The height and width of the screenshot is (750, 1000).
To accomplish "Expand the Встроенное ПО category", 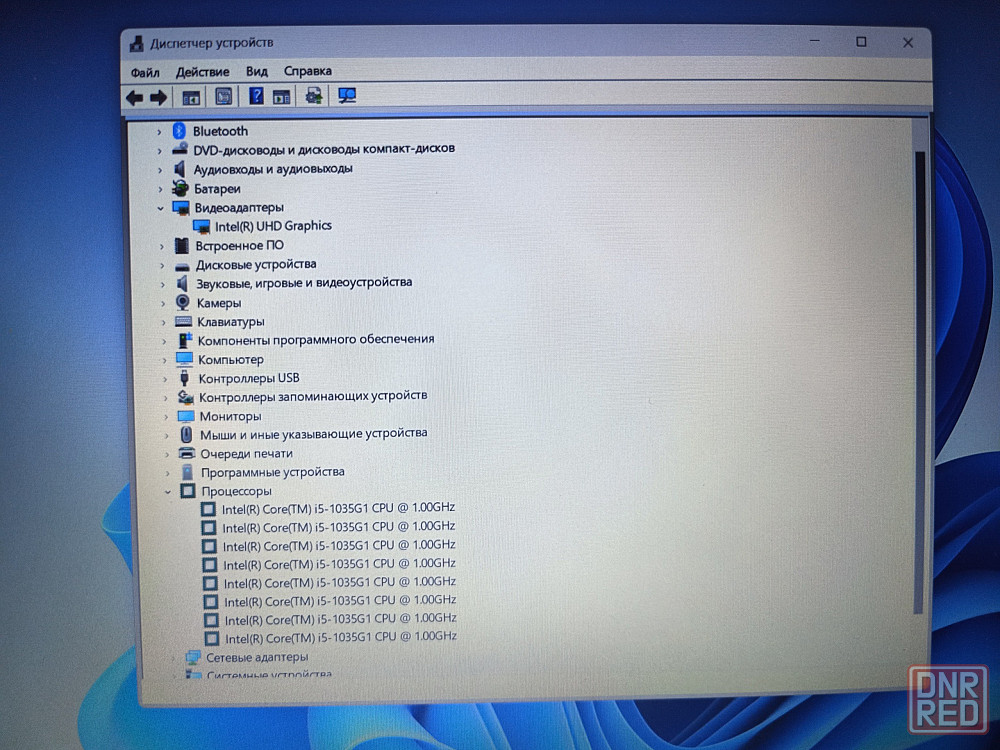I will pos(162,246).
